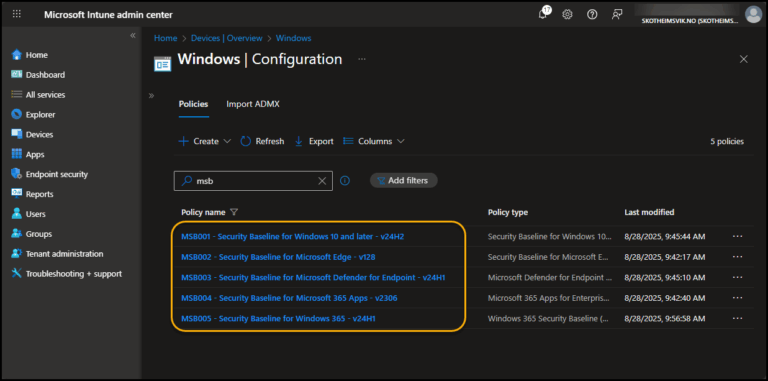The image size is (768, 381).
Task: Click Devices | Overview breadcrumb link
Action: 227,38
